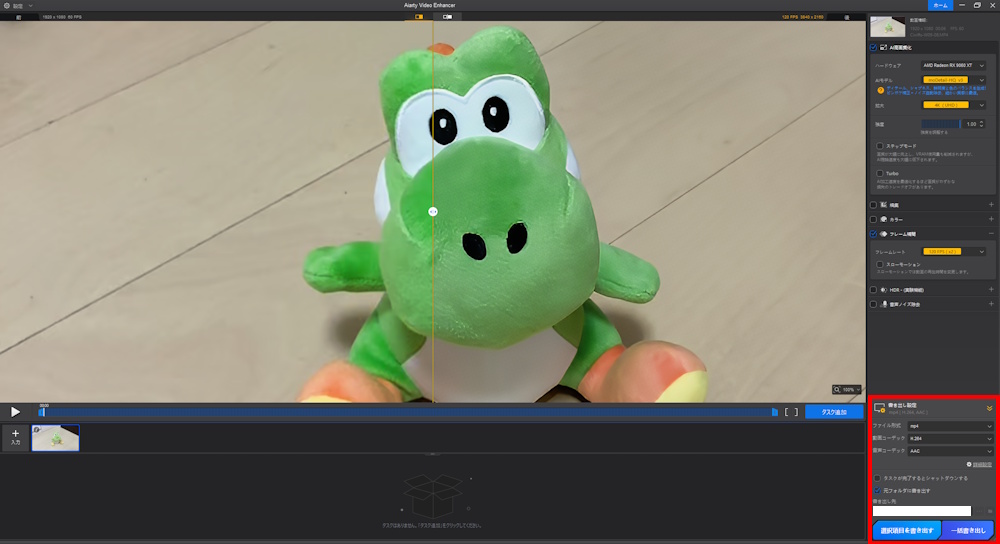Screen dimensions: 1000x544
Task: Toggle the 元フォルダに書き出す checkbox
Action: point(877,490)
